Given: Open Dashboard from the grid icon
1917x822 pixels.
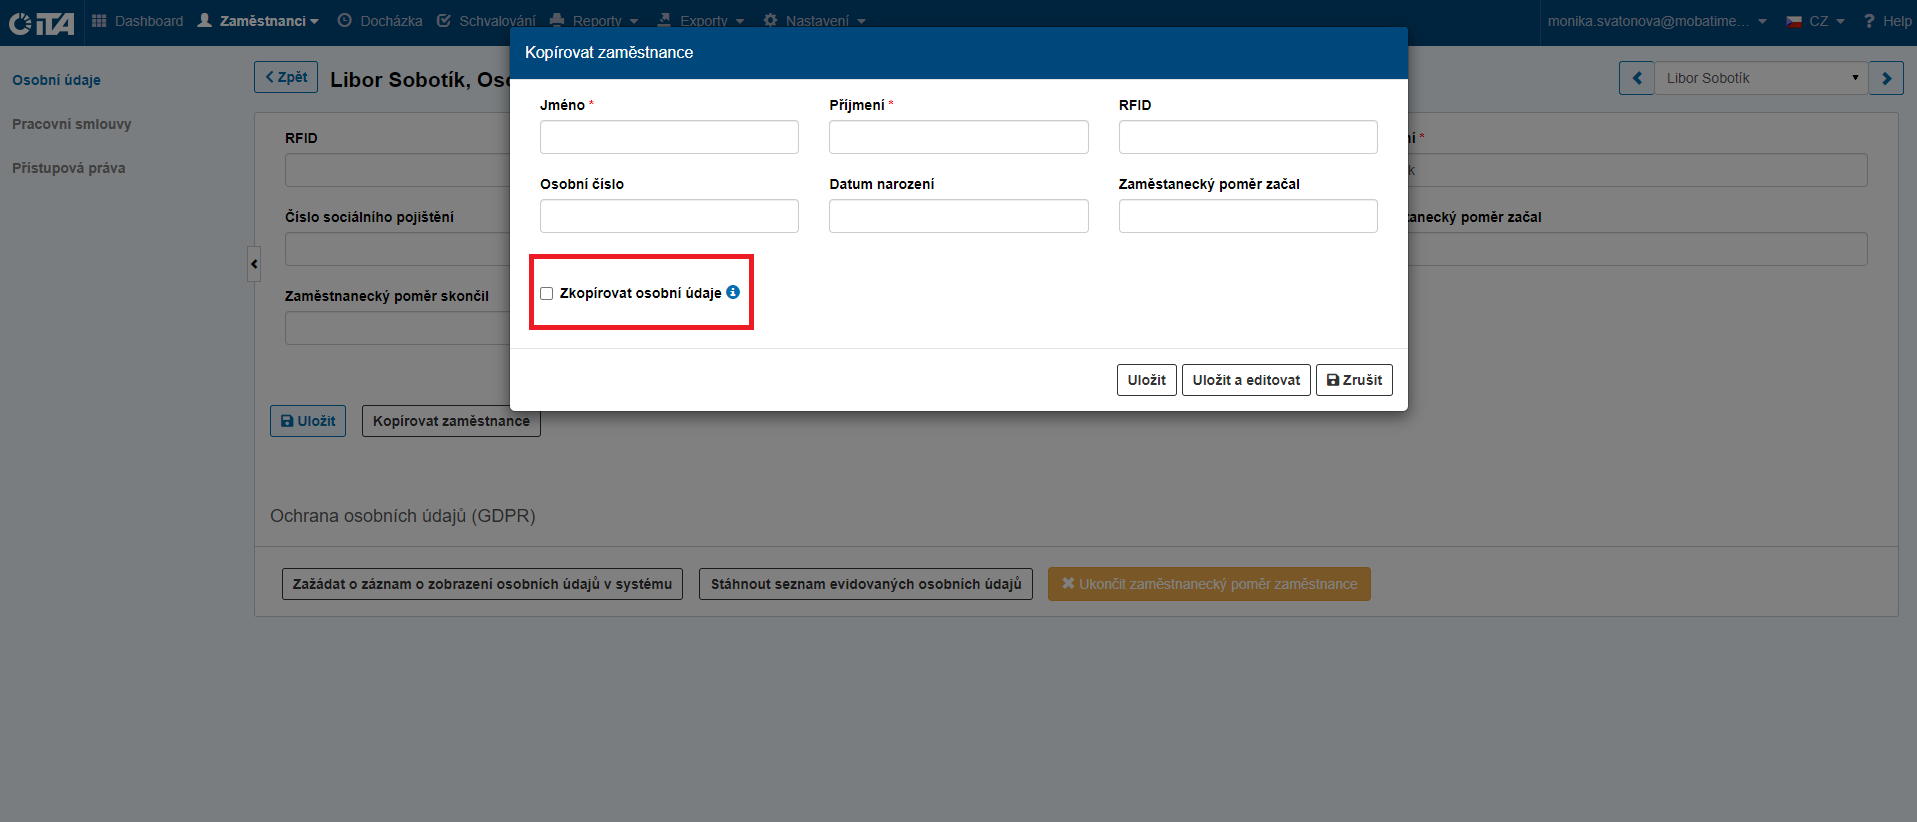Looking at the screenshot, I should (99, 21).
